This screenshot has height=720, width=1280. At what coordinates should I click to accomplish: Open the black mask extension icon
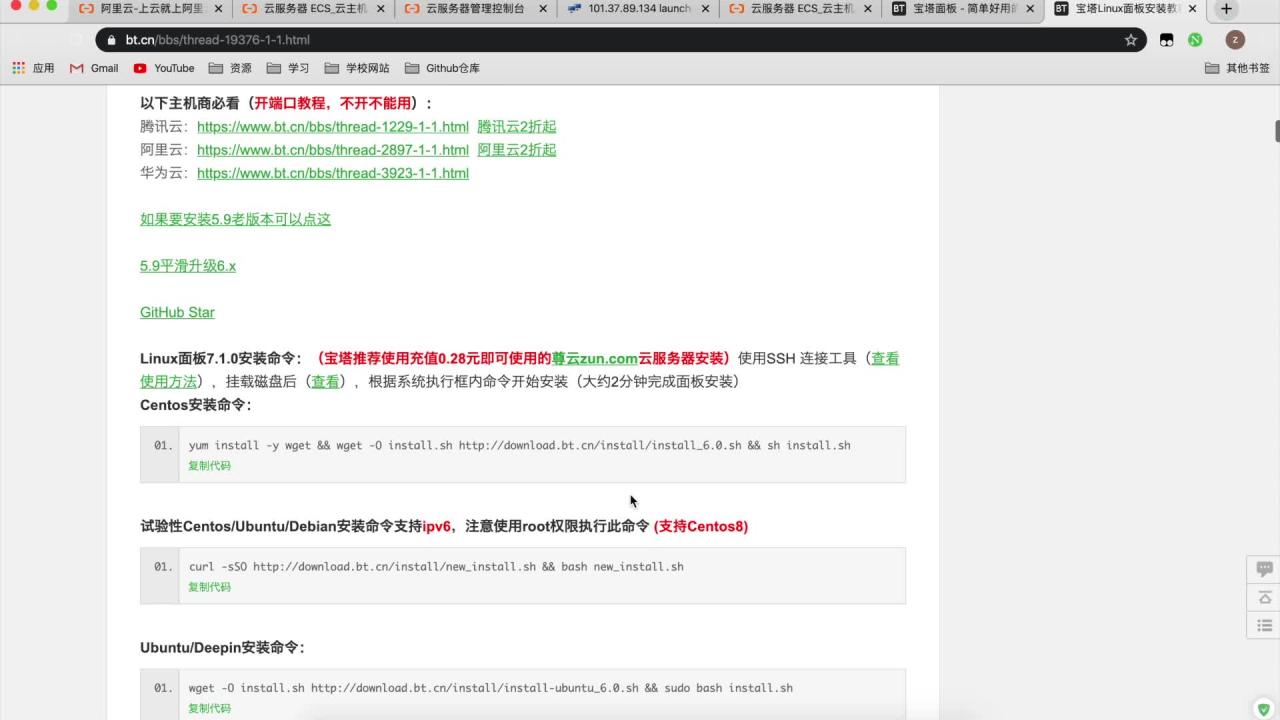click(x=1166, y=40)
